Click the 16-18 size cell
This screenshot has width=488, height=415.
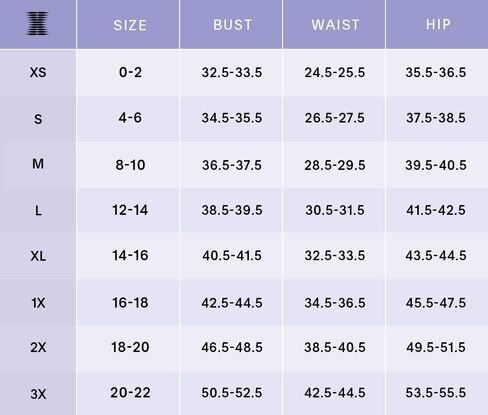point(130,303)
